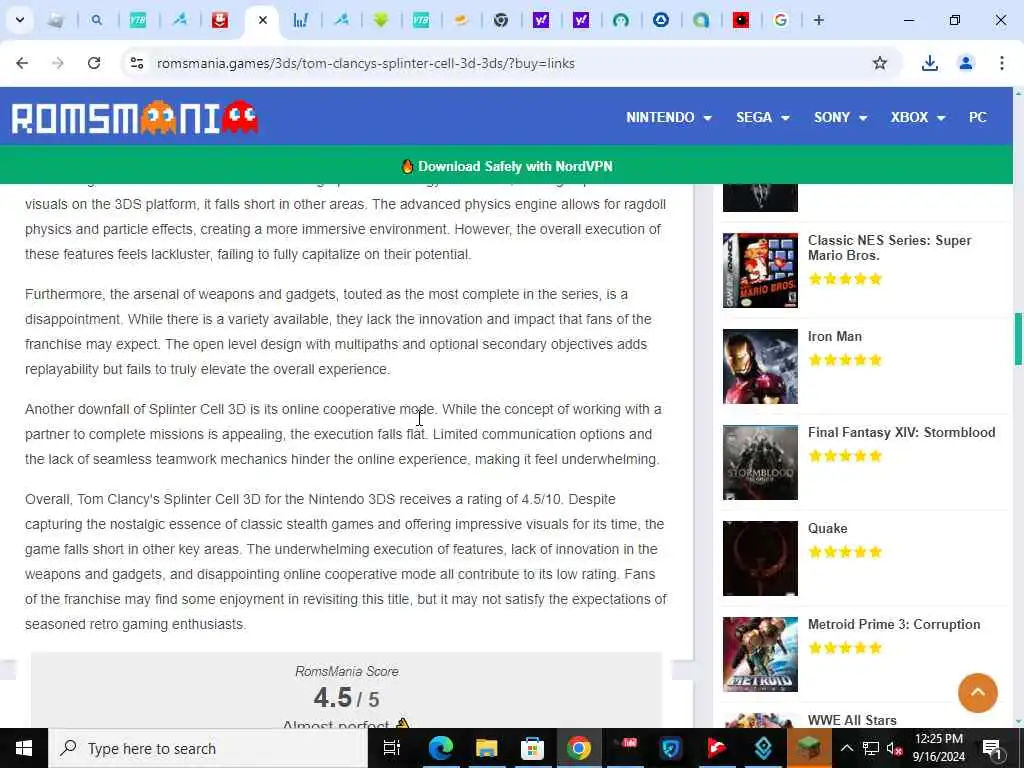Open the Minecraft block taskbar icon
This screenshot has height=768, width=1024.
809,748
